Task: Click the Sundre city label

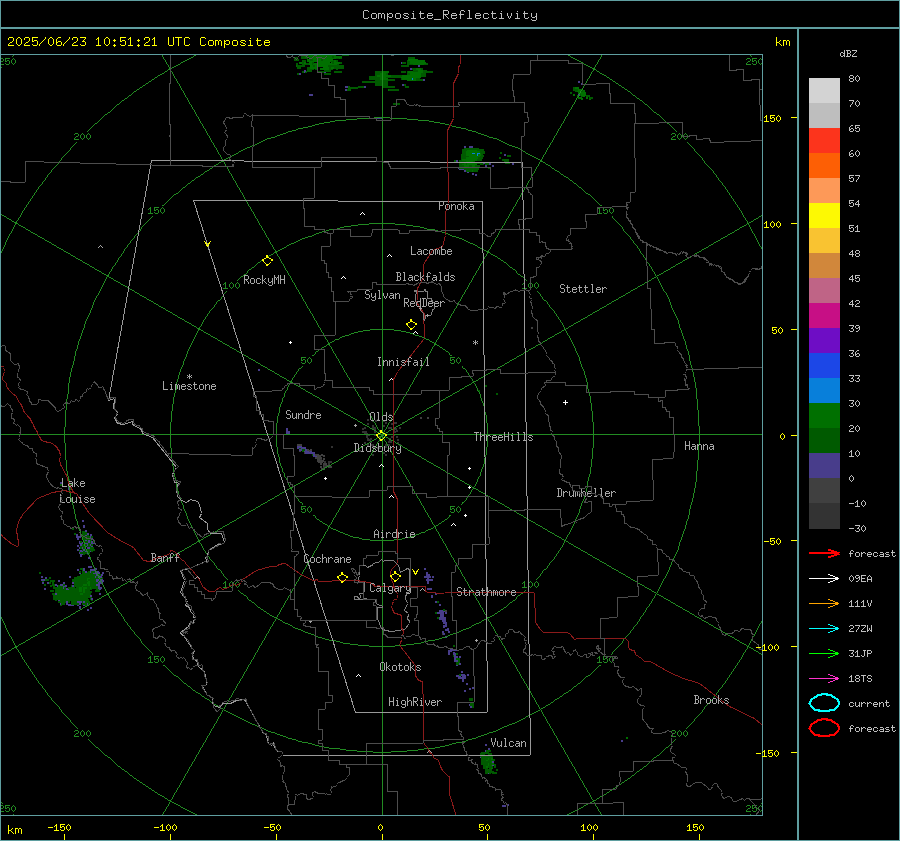Action: [303, 414]
